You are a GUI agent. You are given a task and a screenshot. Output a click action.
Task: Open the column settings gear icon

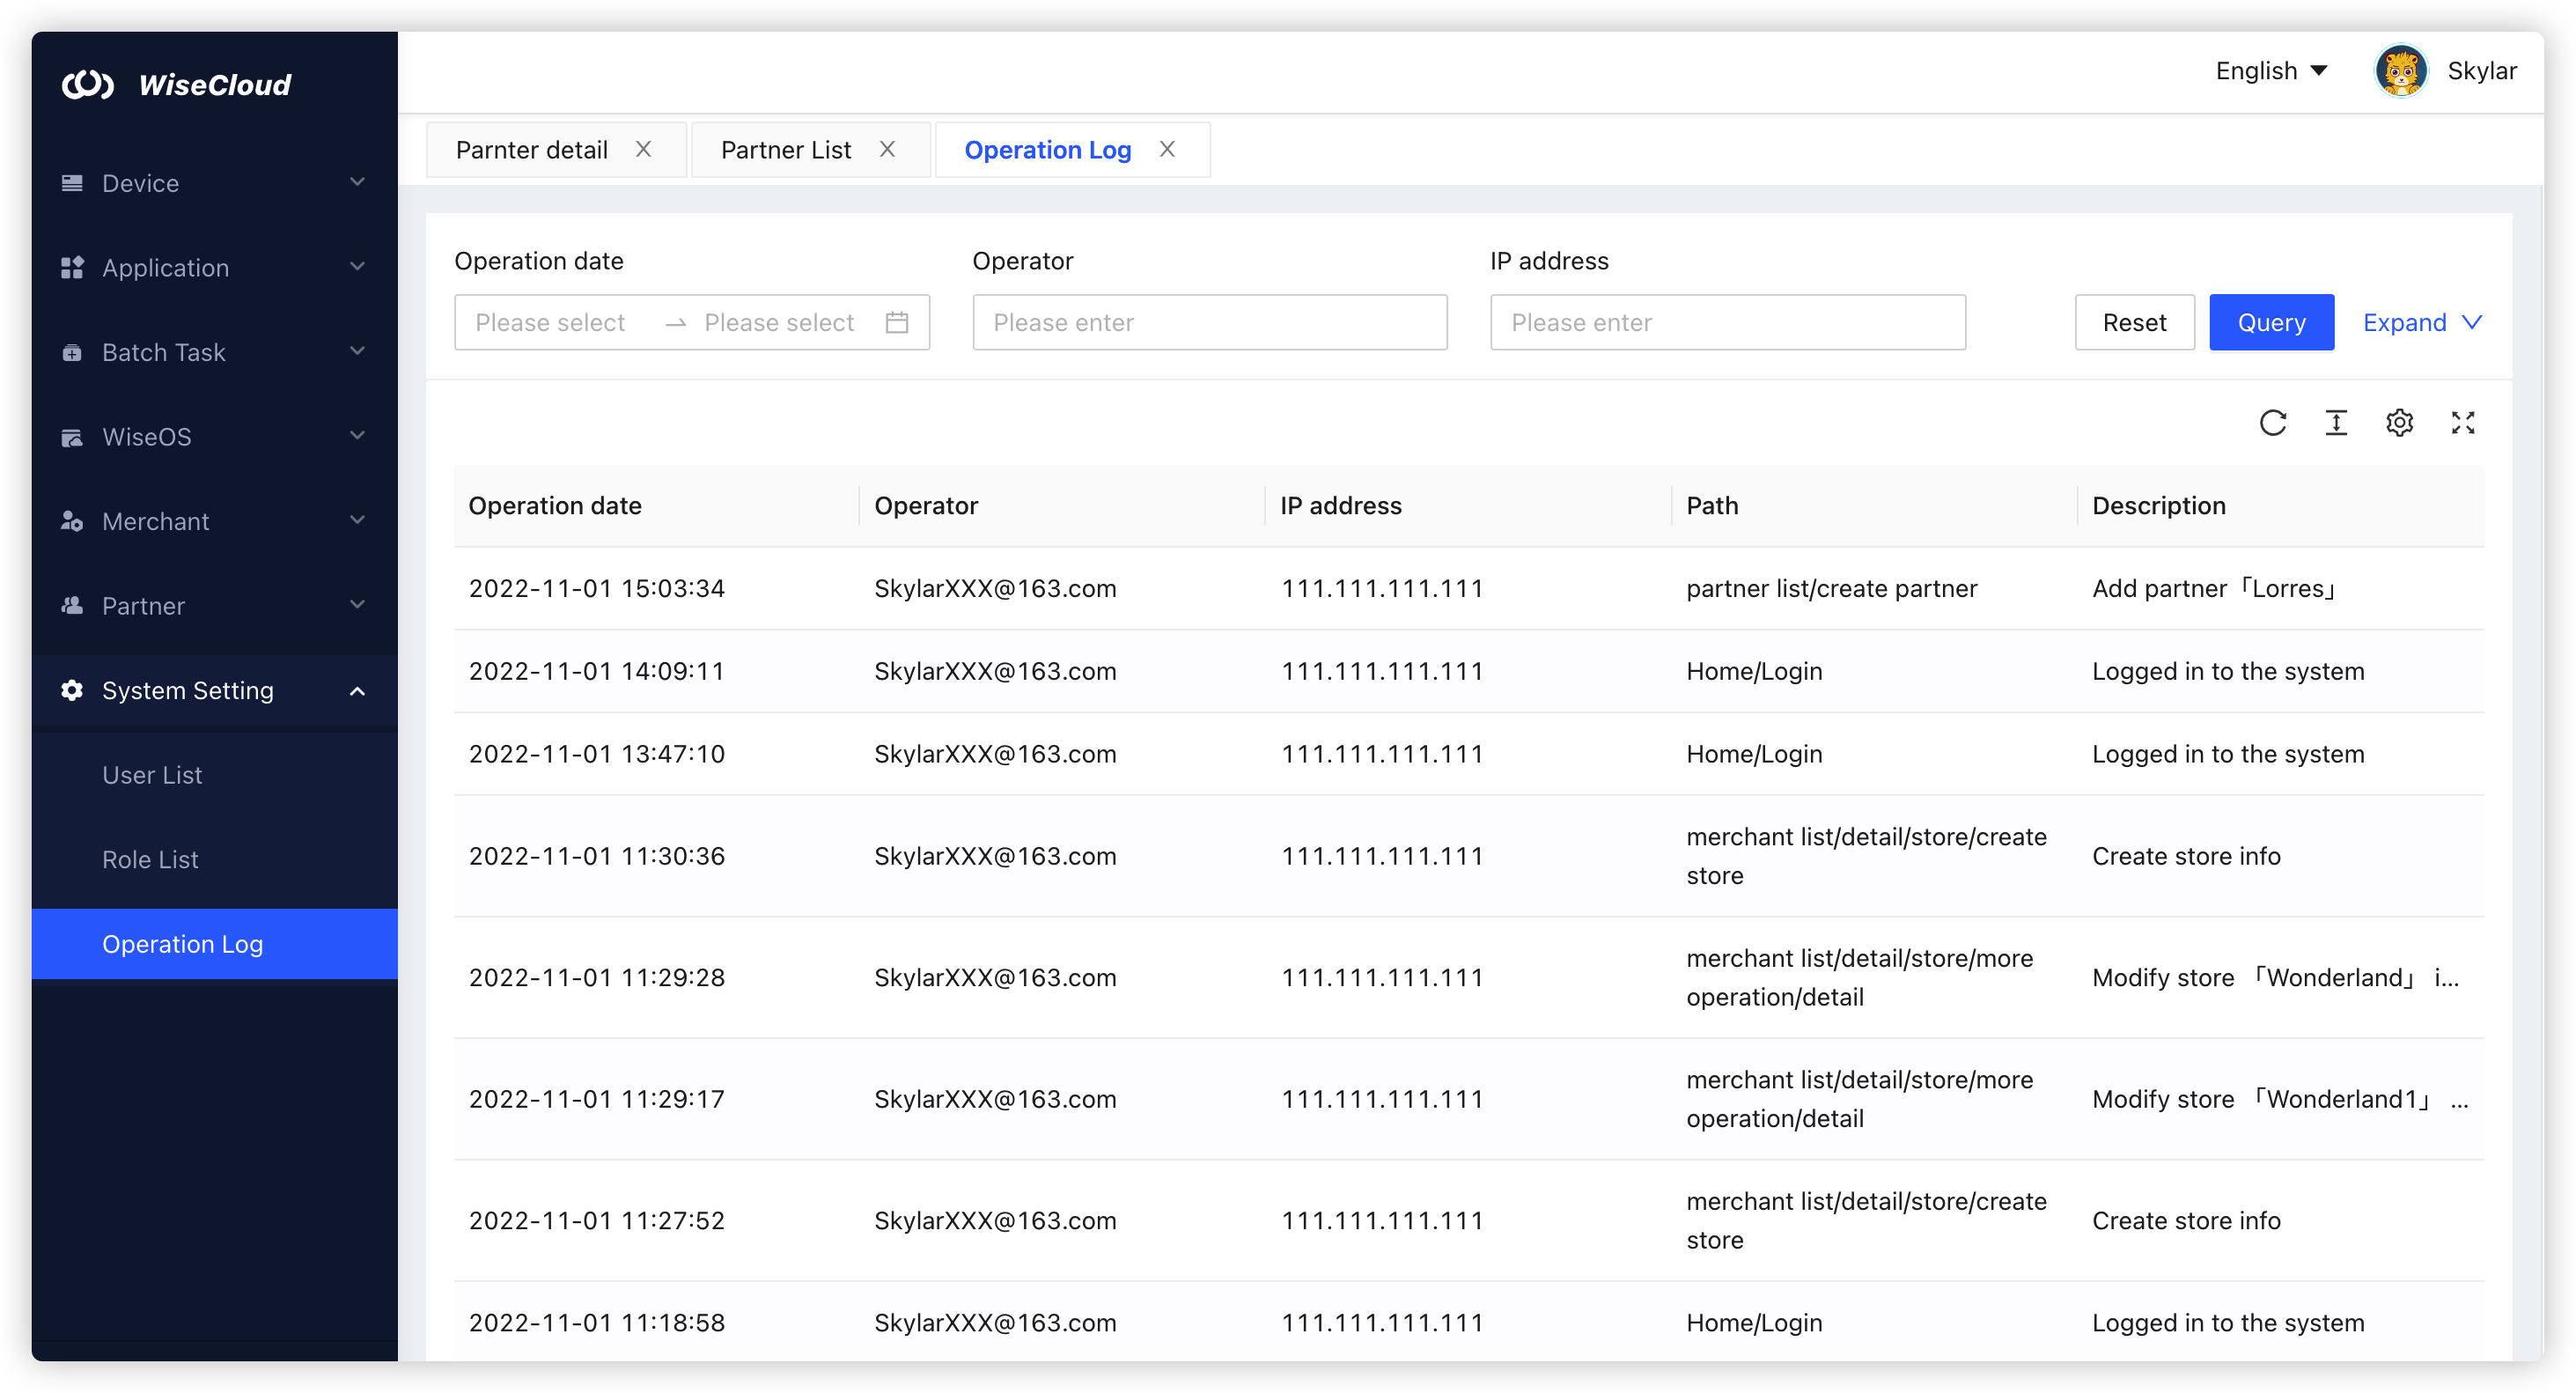(2399, 423)
